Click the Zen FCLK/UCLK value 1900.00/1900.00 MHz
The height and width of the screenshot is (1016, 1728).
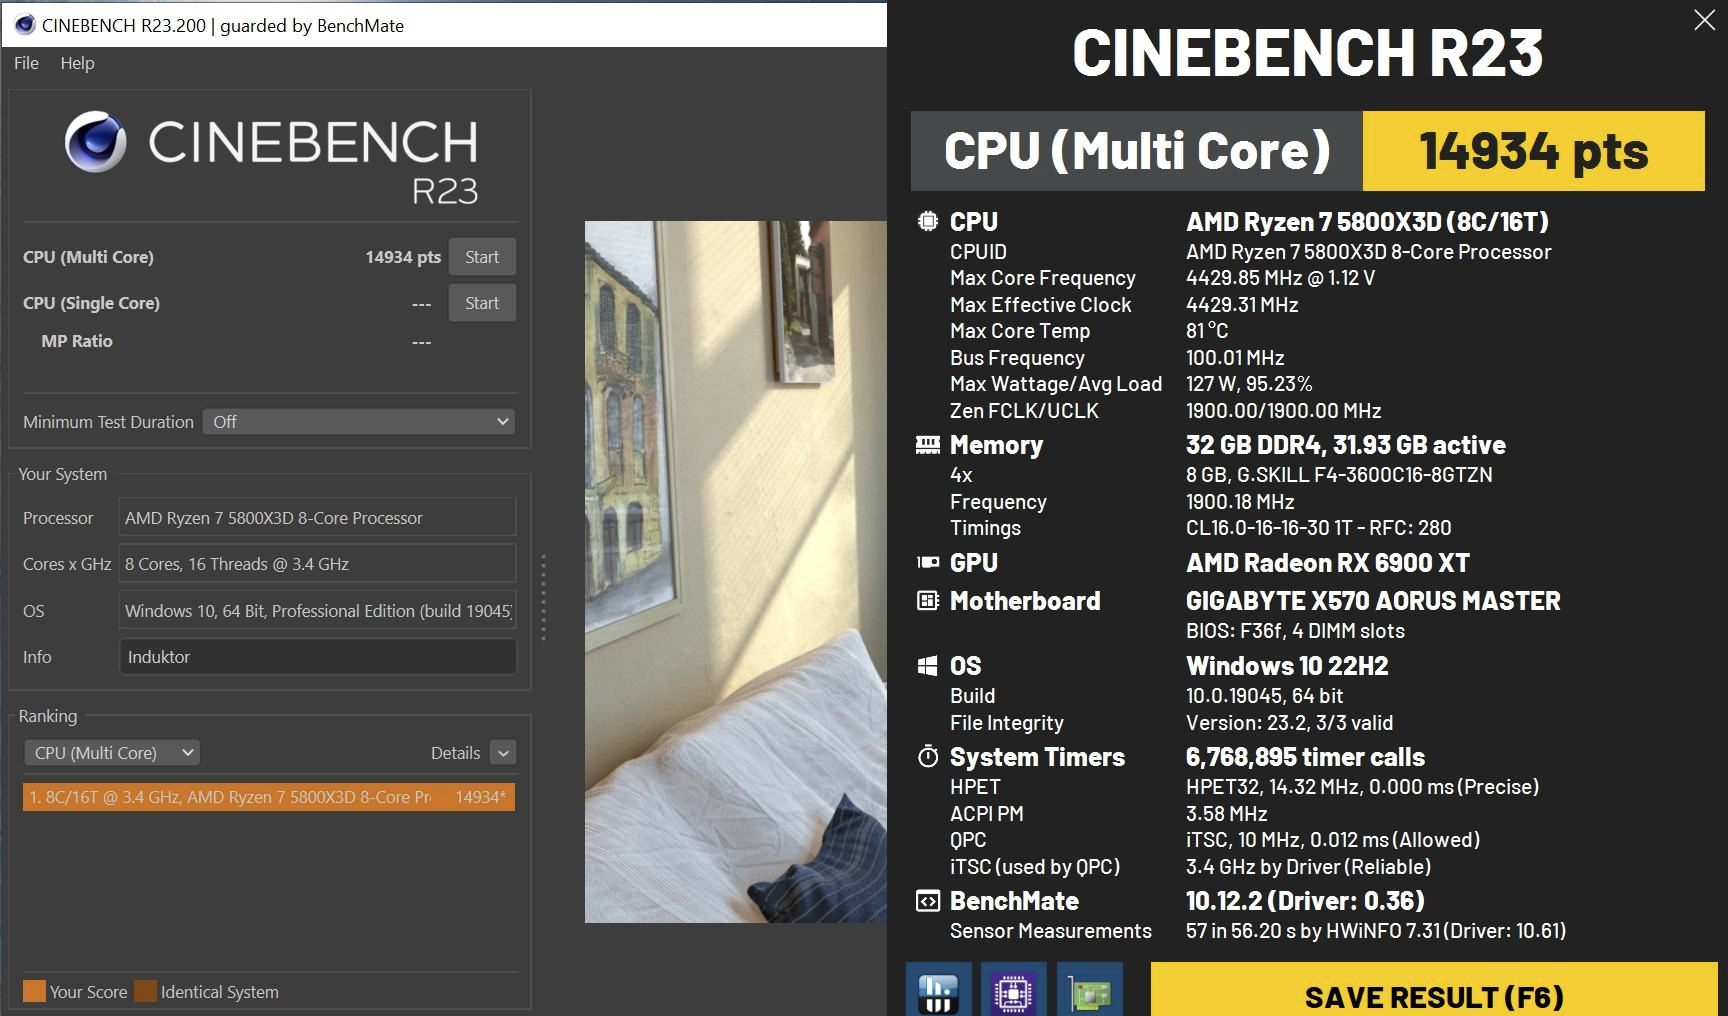[1283, 411]
